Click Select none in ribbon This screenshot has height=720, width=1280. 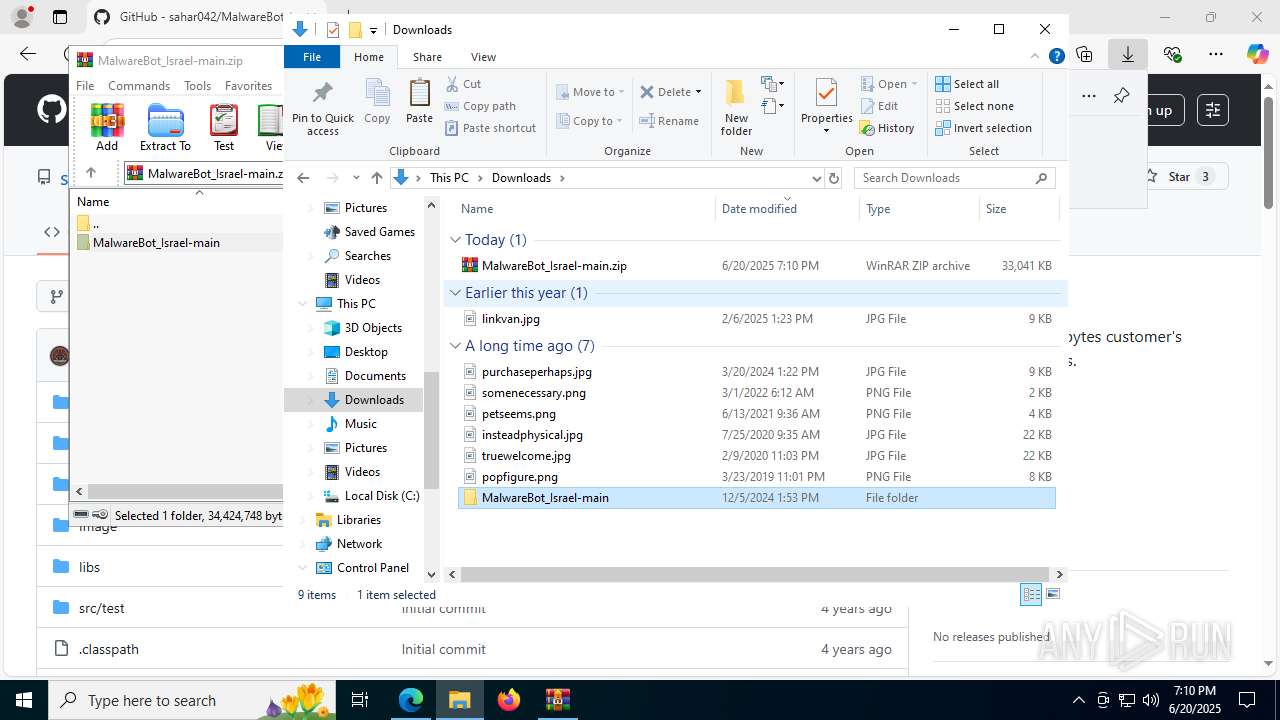[x=974, y=106]
